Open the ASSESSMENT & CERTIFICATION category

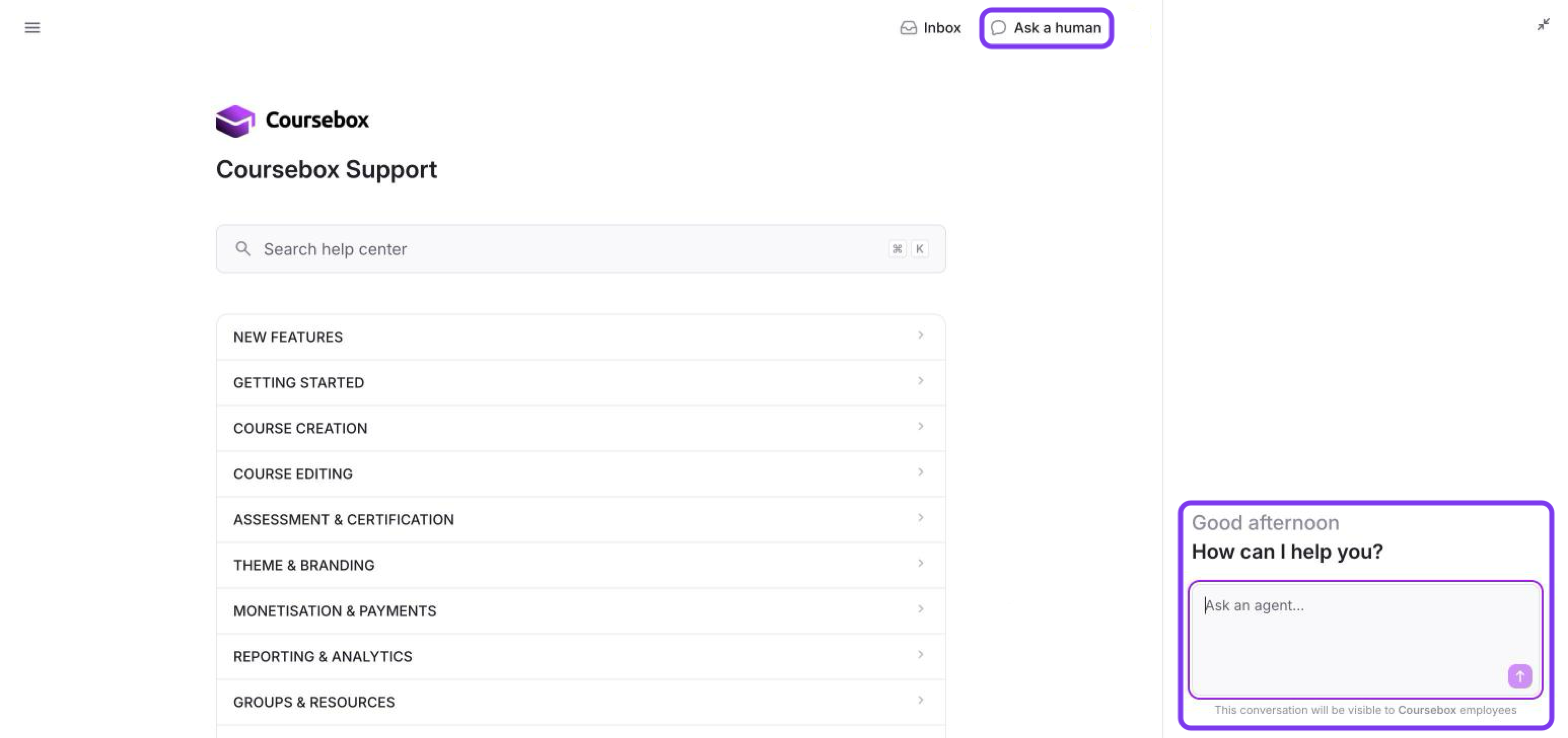point(581,520)
